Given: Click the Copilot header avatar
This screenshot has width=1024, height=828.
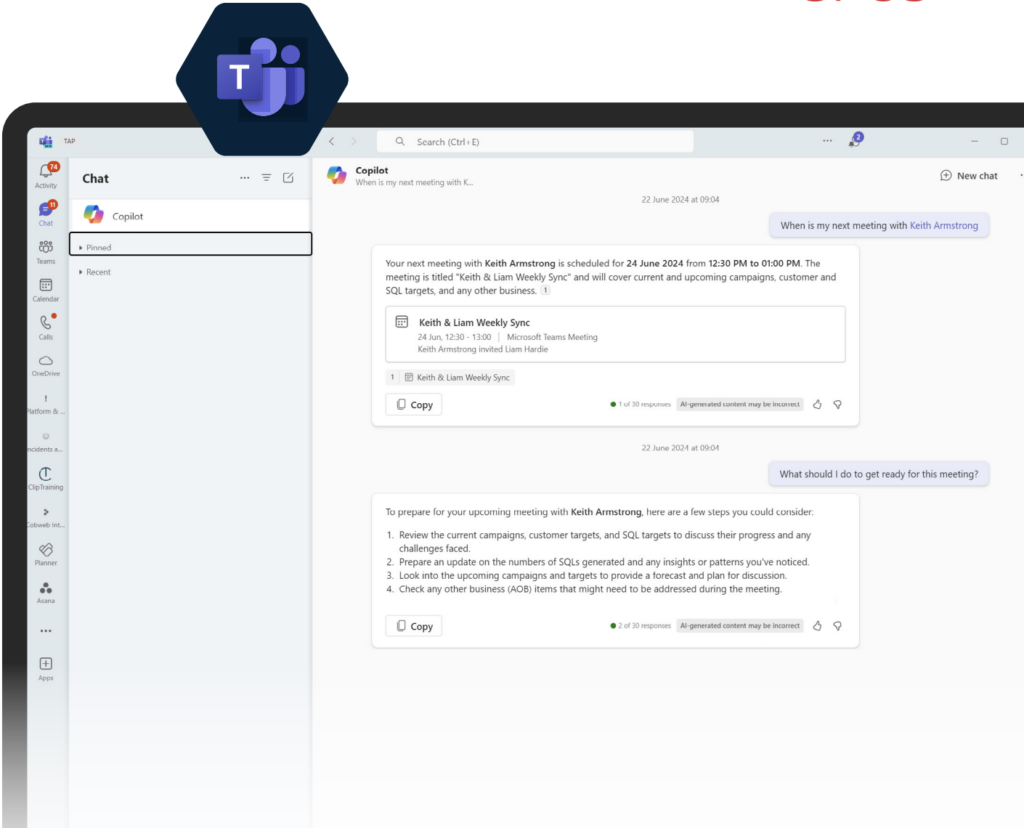Looking at the screenshot, I should [337, 175].
